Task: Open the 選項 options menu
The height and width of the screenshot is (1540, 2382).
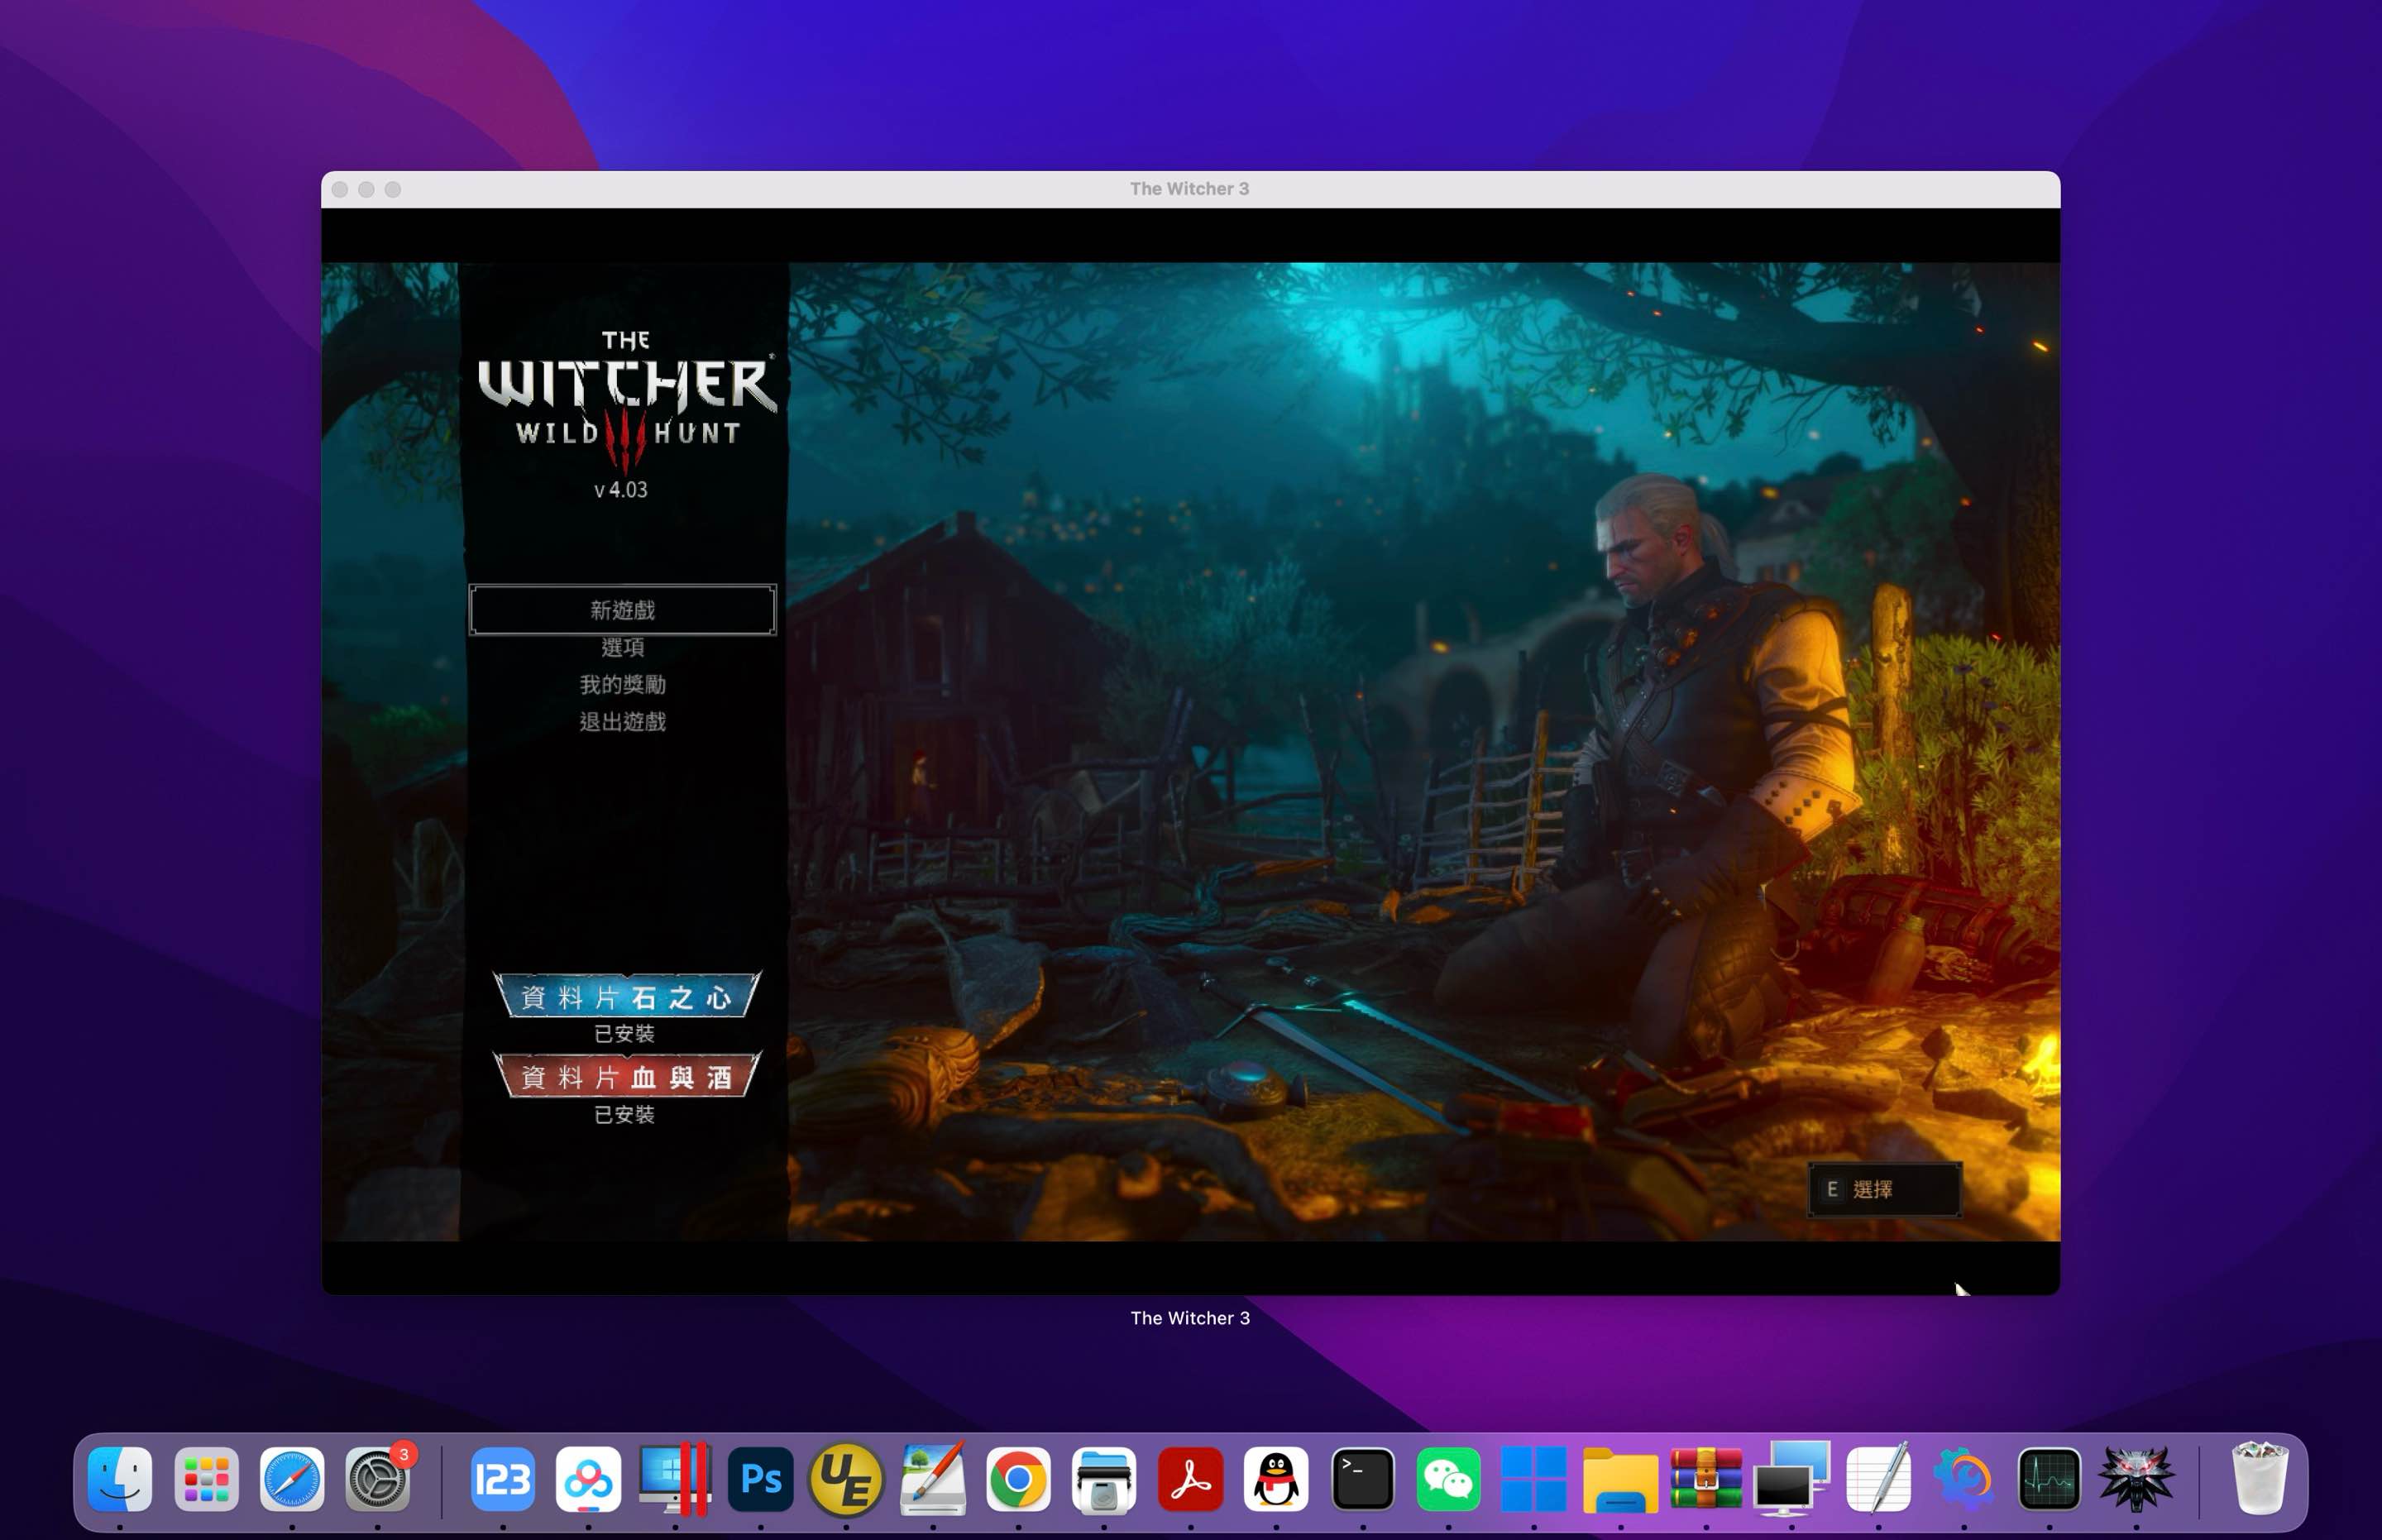Action: [x=622, y=647]
